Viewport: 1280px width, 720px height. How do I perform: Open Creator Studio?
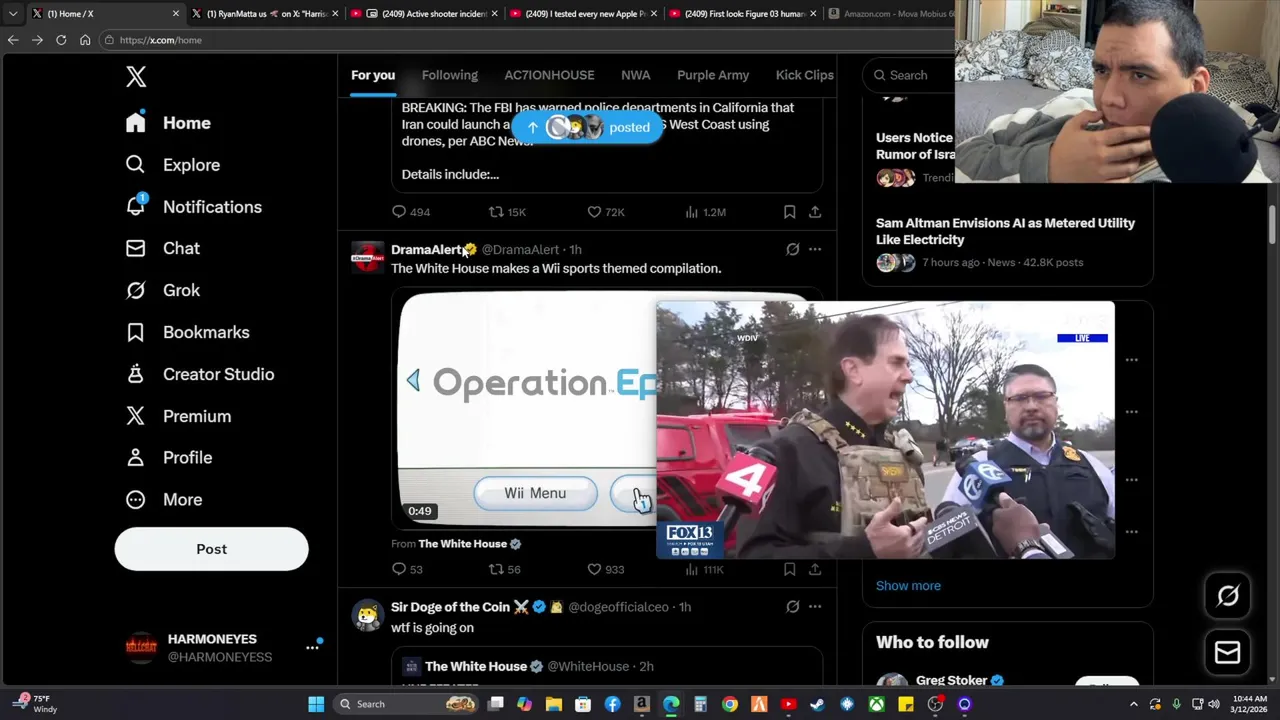199,374
